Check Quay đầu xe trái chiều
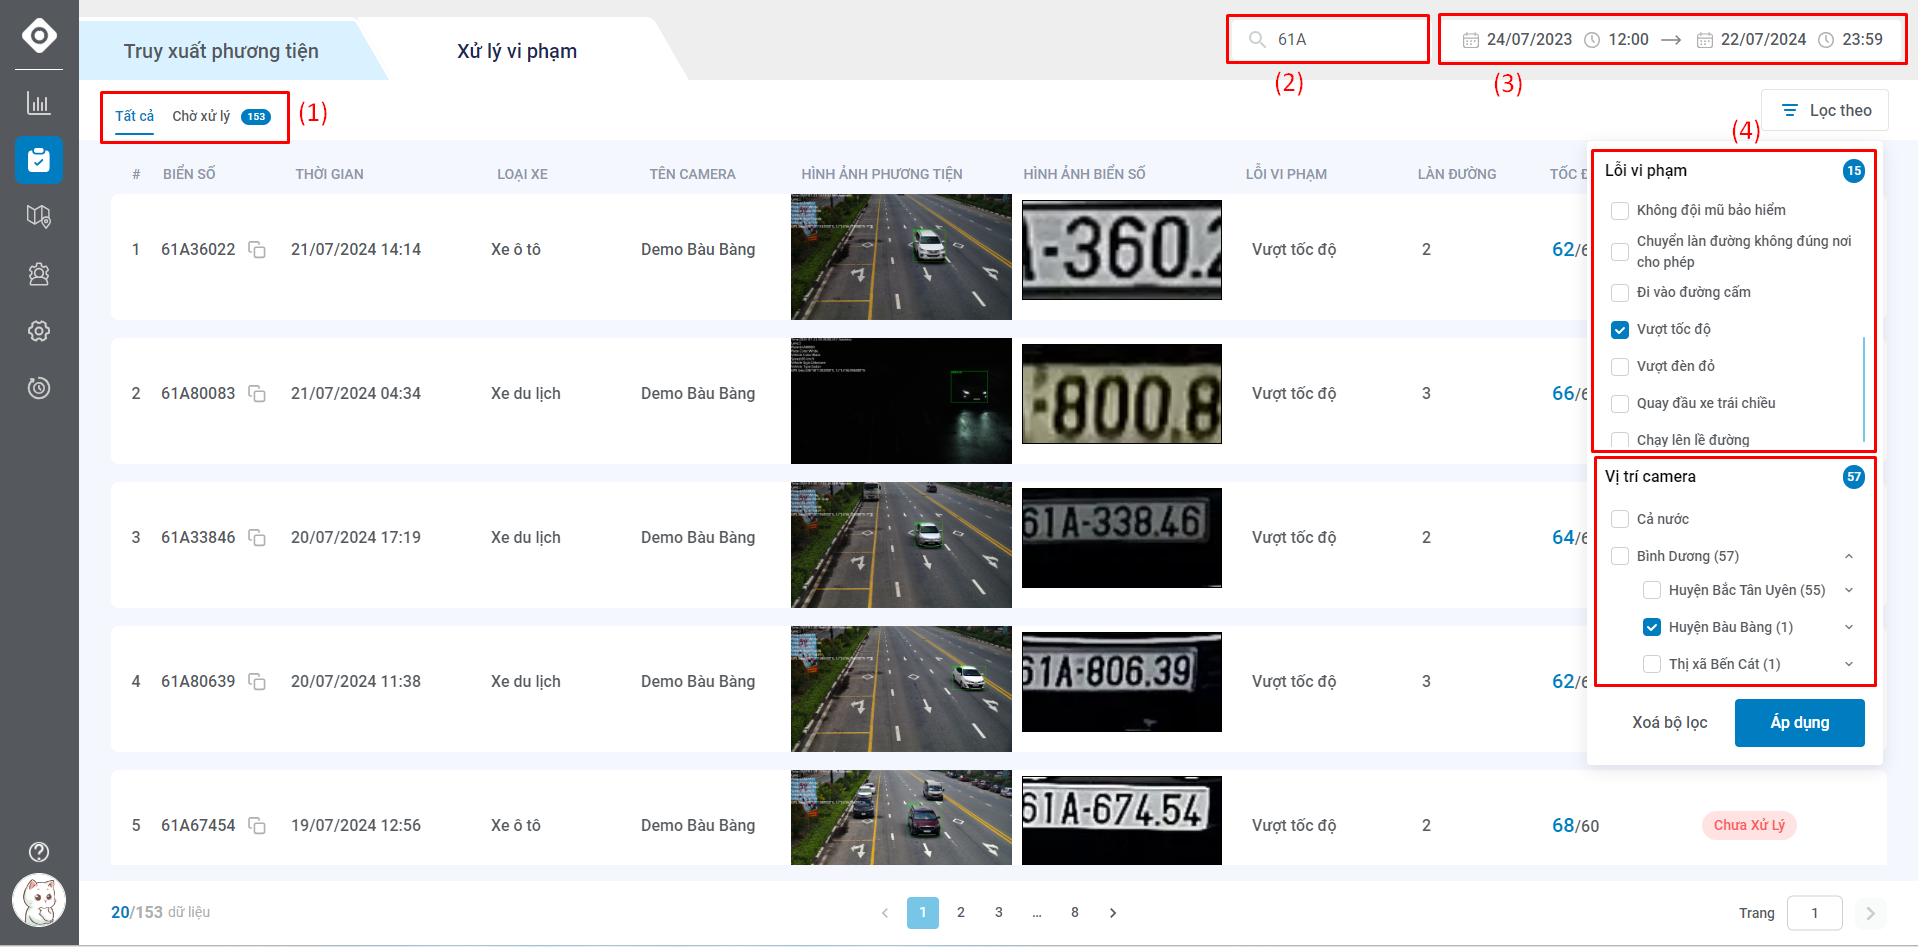 tap(1620, 404)
